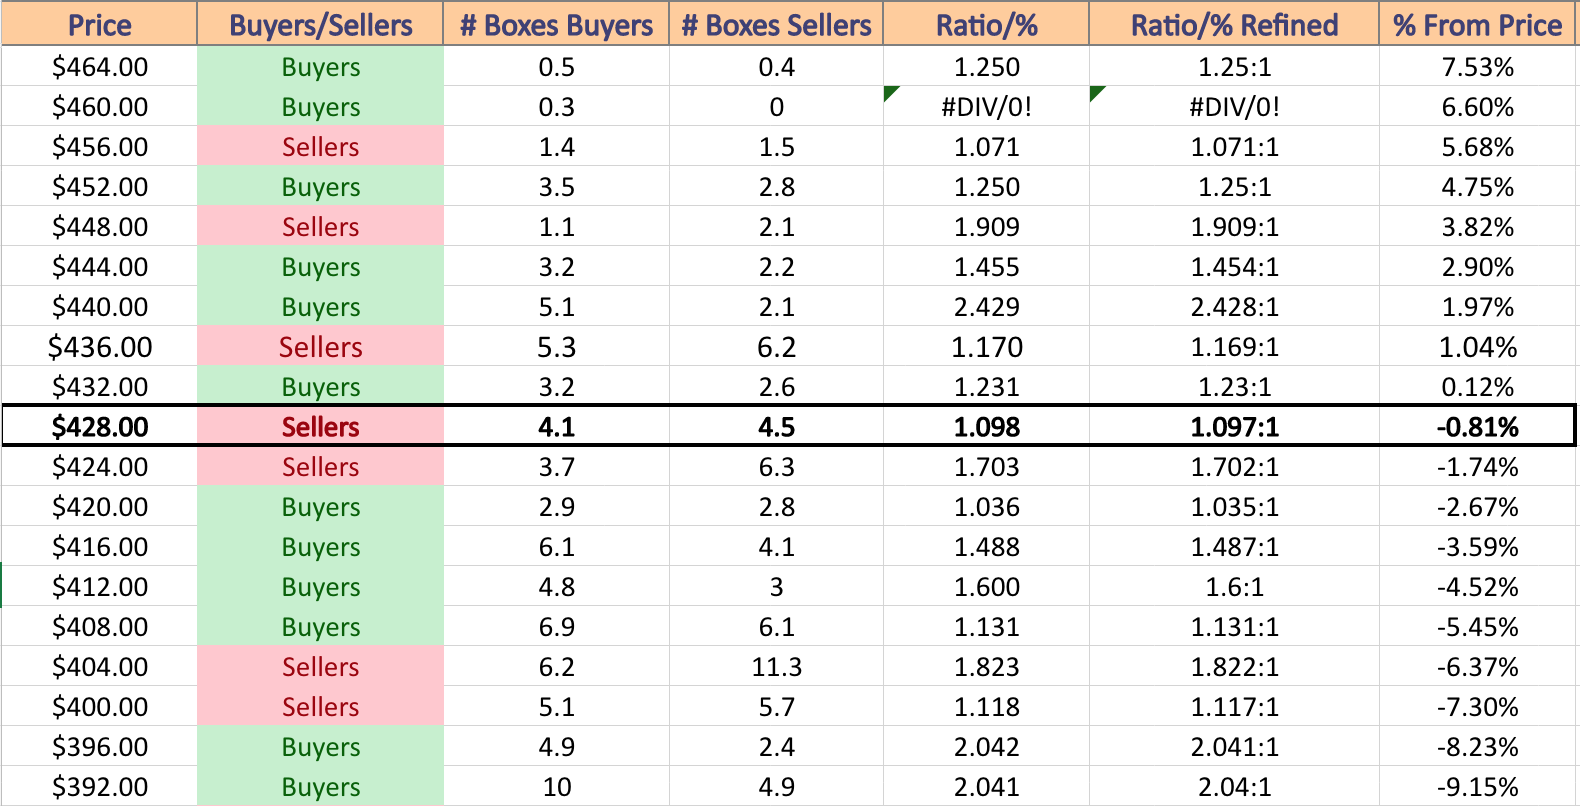The image size is (1580, 806).
Task: Click the $444.00 price cell
Action: [99, 267]
